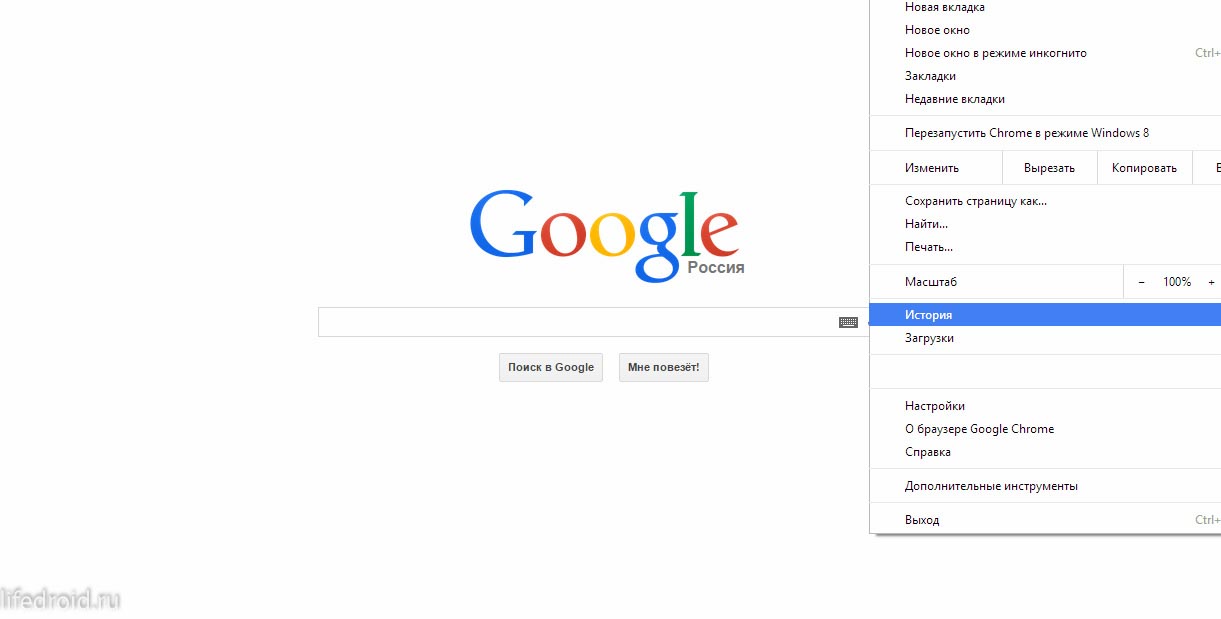1221x619 pixels.
Task: Choose Новое окно в режиме инкогнито
Action: click(x=1046, y=53)
